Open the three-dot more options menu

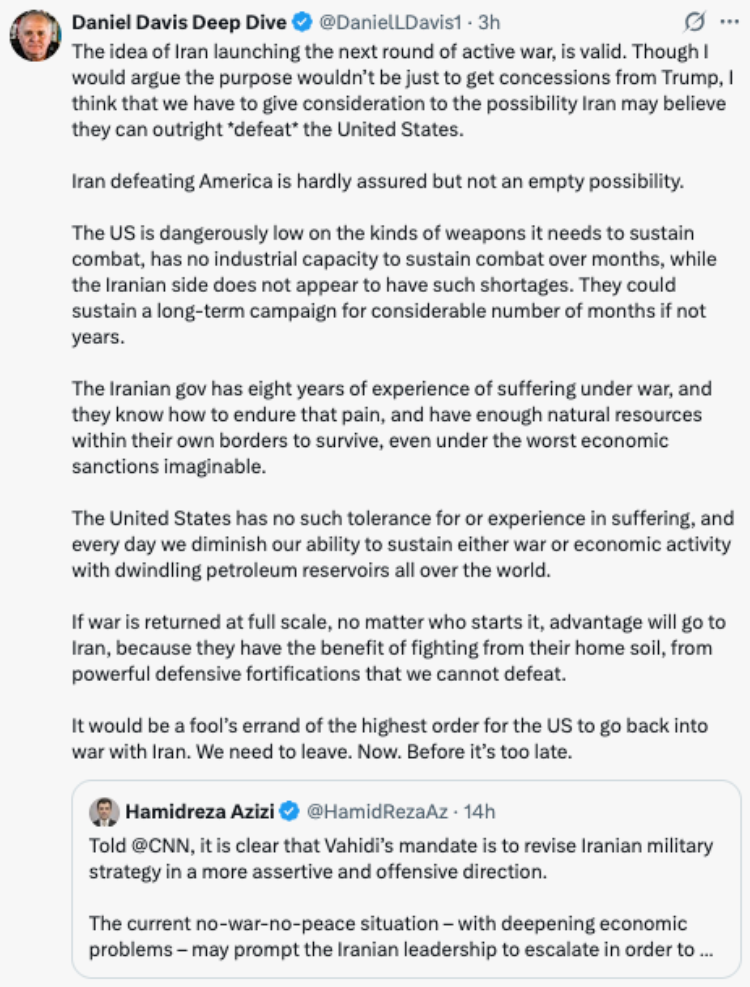pyautogui.click(x=729, y=22)
